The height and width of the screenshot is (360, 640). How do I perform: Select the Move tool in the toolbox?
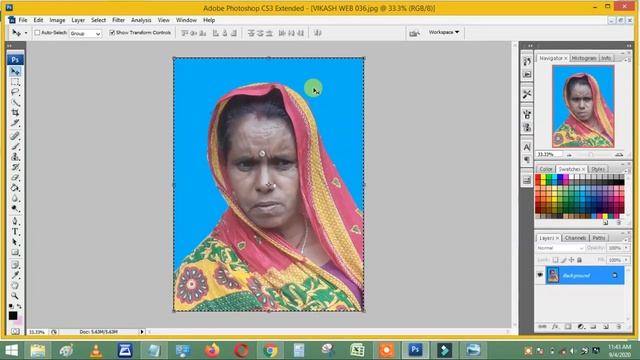pyautogui.click(x=15, y=72)
